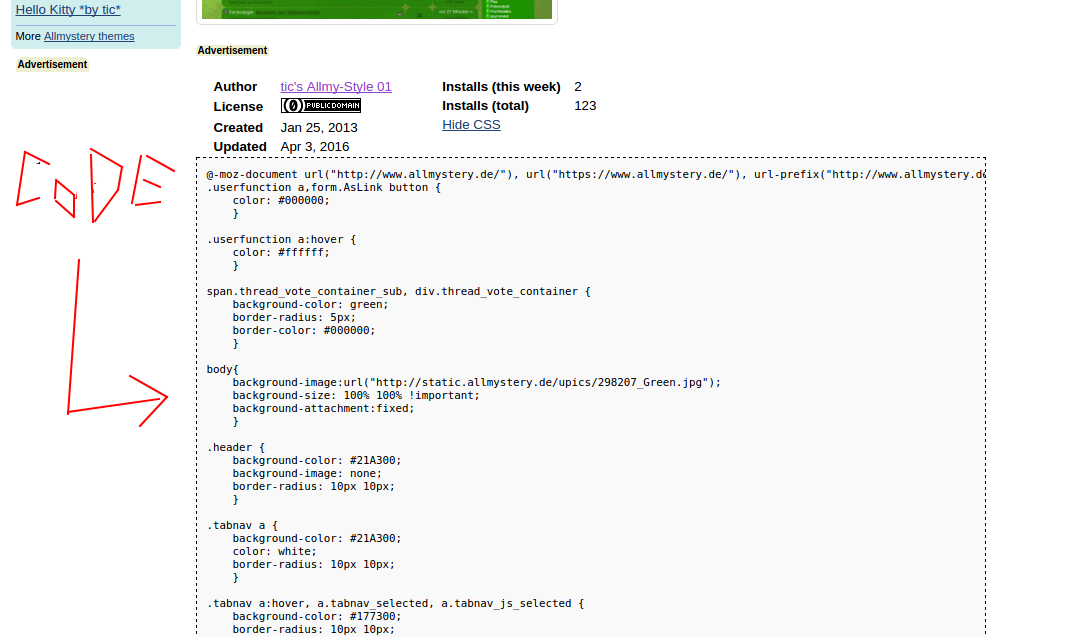1086x637 pixels.
Task: Click the 'Apr 3, 2016' updated date
Action: (314, 147)
